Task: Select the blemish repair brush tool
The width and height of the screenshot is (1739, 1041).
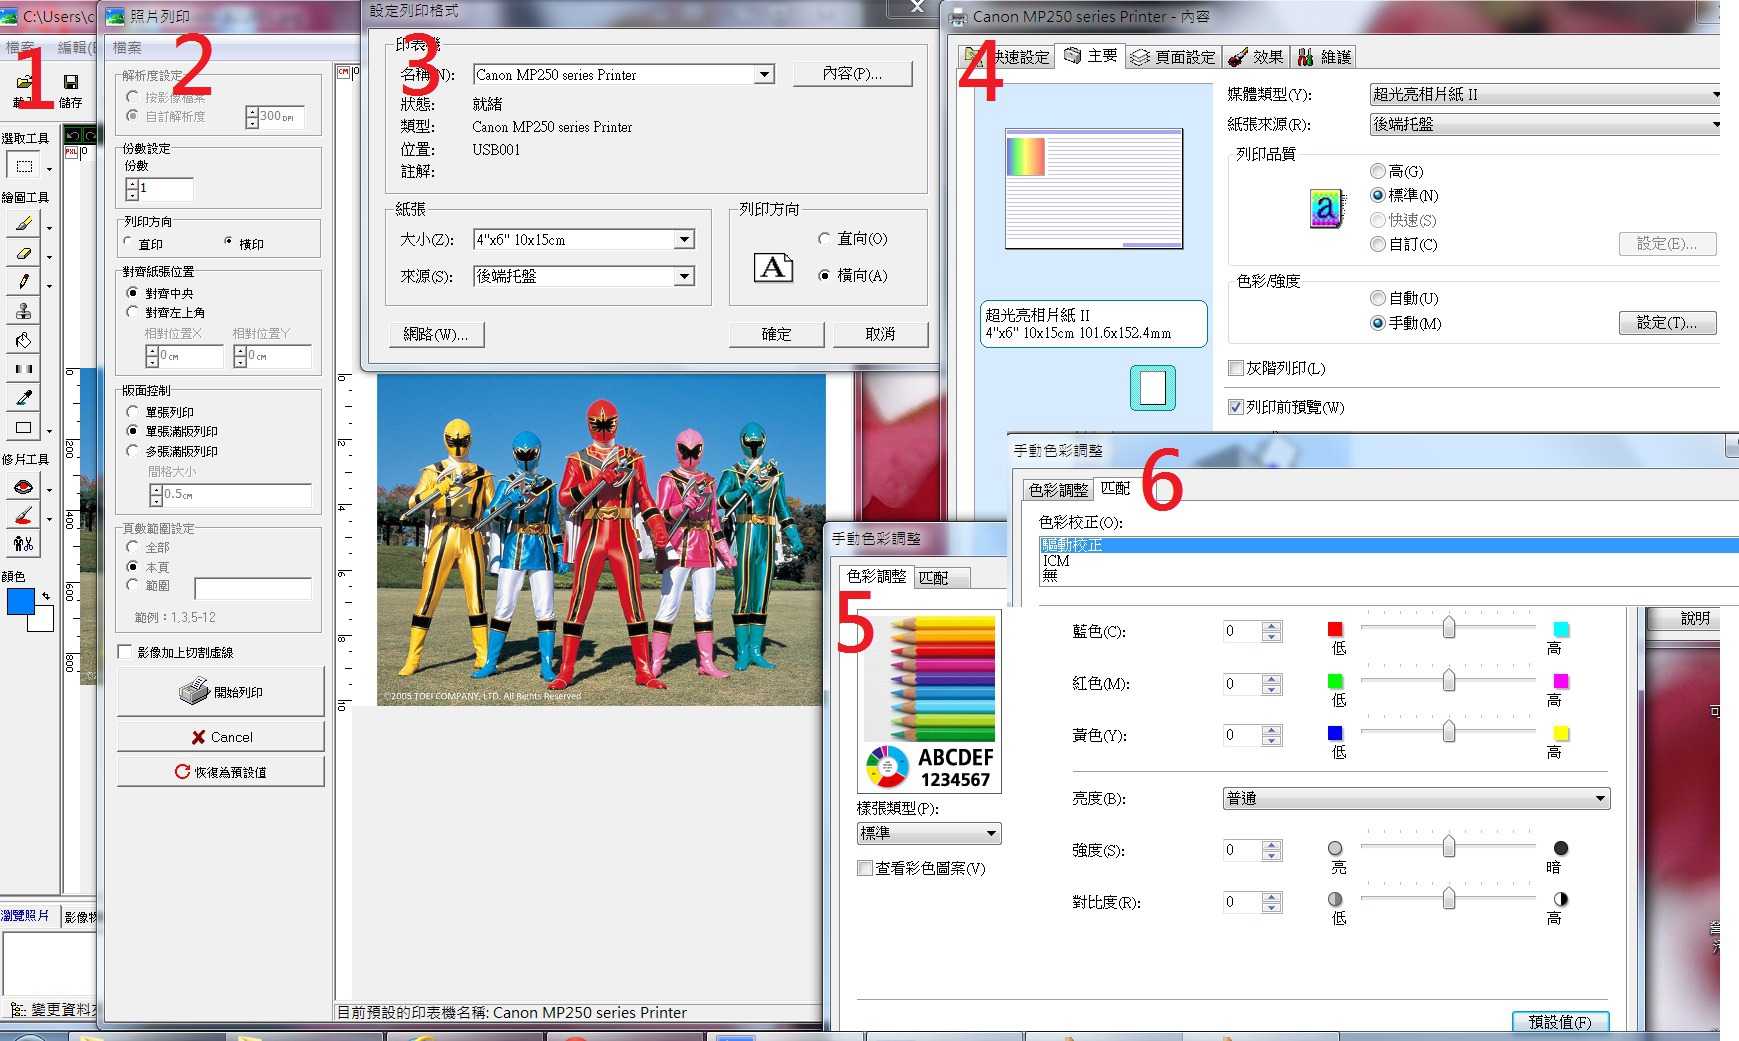Action: 24,516
